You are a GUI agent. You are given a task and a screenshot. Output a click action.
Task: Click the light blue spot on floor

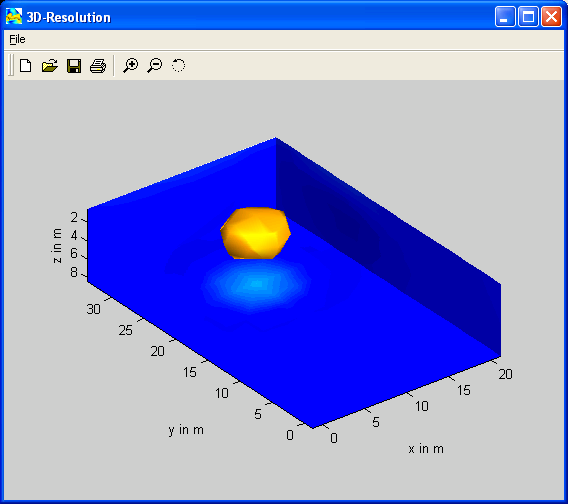coord(256,284)
